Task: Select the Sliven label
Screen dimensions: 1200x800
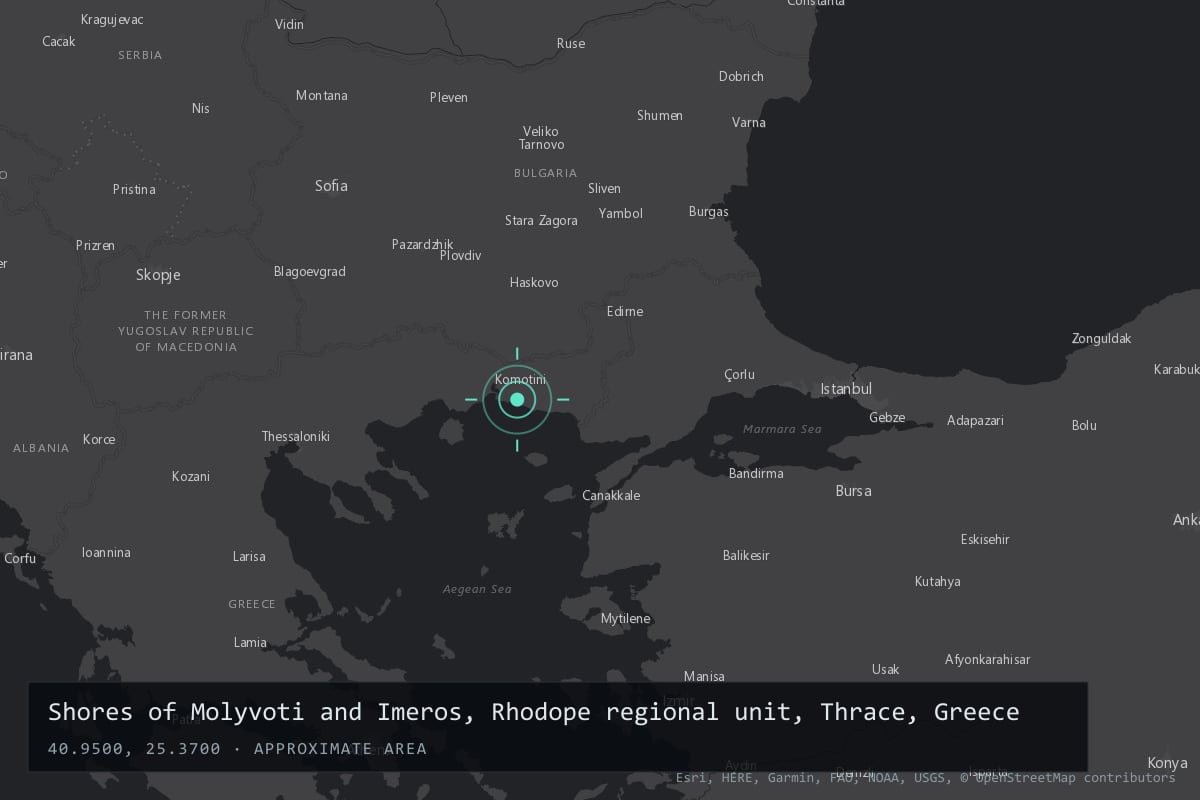Action: pos(604,189)
